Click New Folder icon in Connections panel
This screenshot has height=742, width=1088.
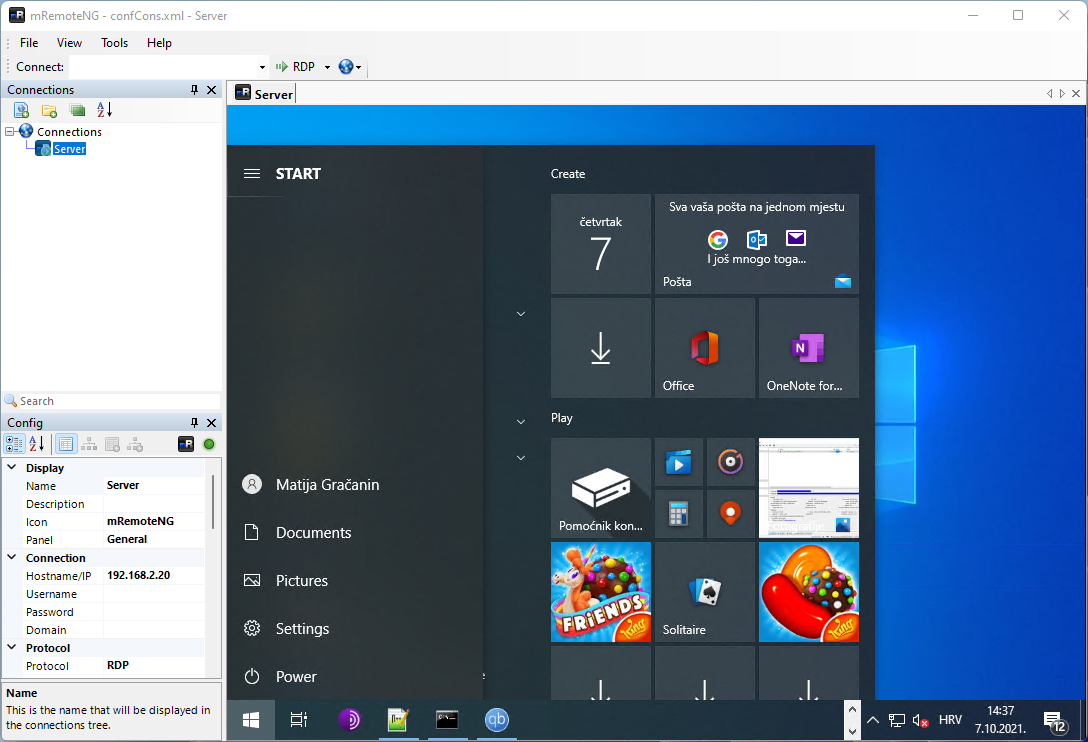(49, 110)
